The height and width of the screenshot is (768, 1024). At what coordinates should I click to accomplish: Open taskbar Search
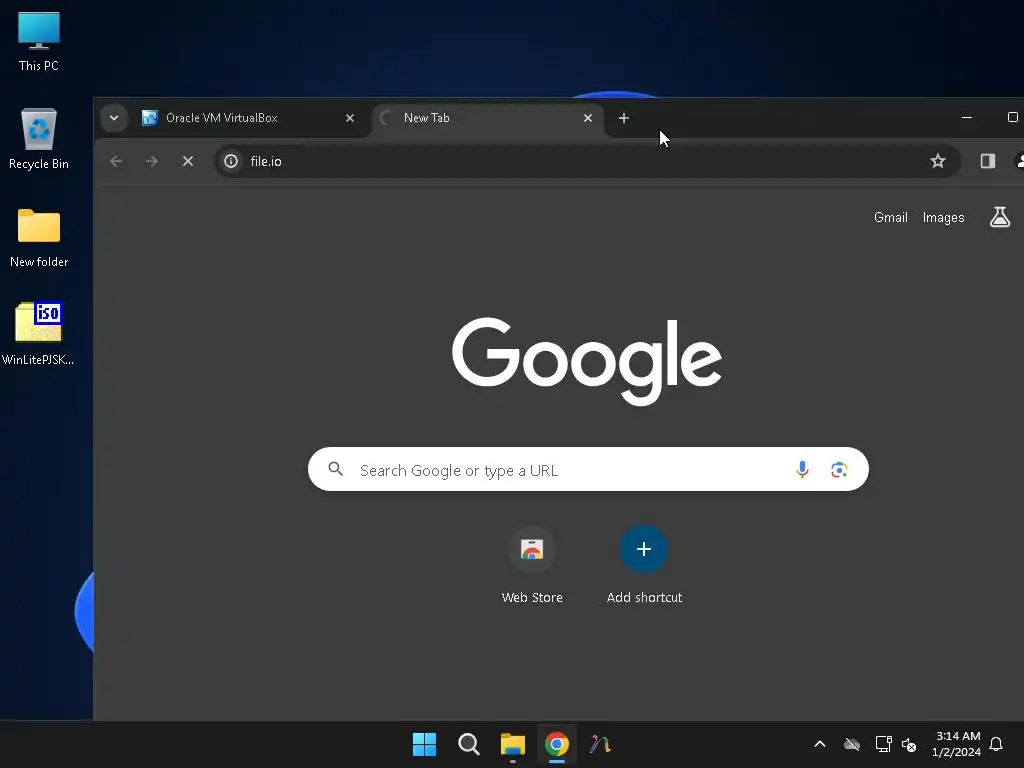pos(469,744)
